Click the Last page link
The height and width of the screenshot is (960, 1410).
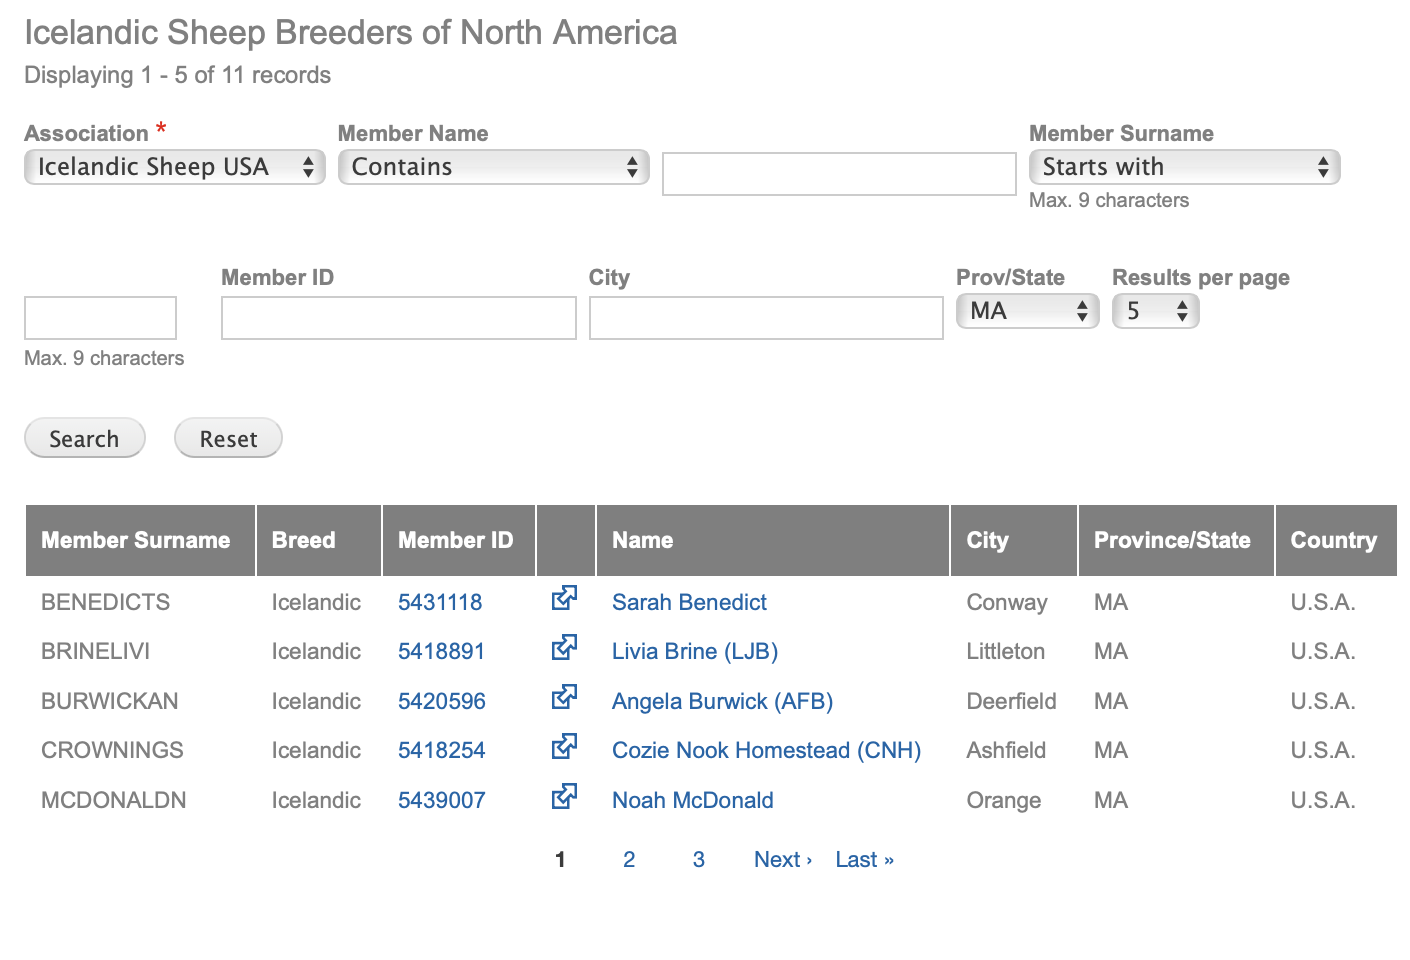865,859
